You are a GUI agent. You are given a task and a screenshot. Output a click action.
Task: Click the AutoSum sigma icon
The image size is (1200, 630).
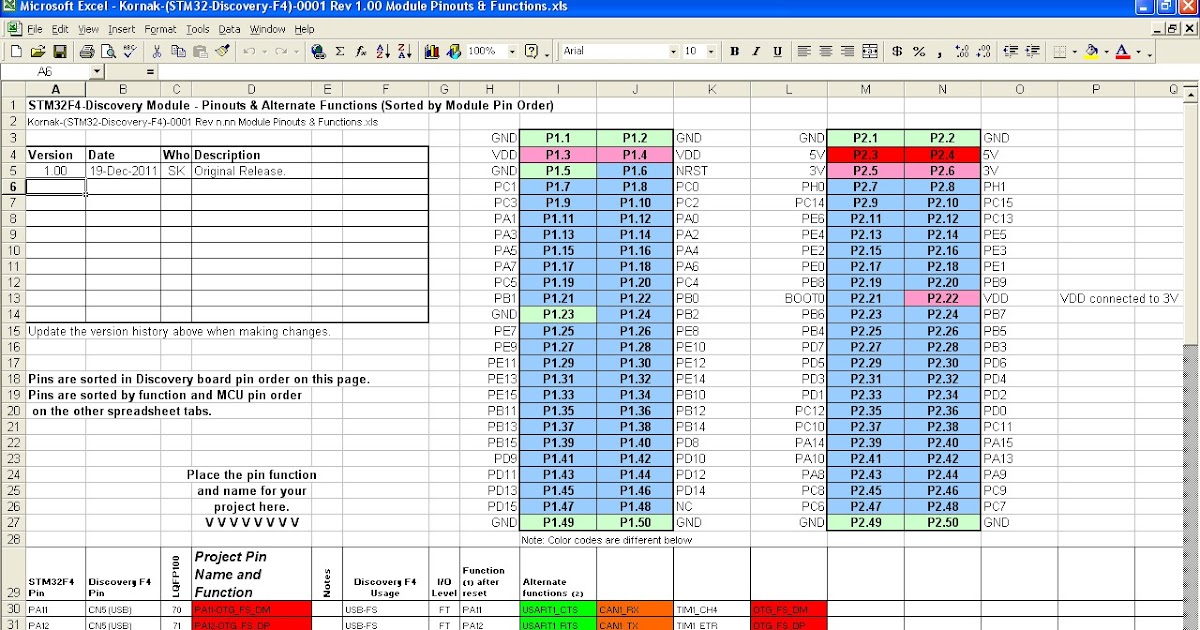tap(340, 51)
